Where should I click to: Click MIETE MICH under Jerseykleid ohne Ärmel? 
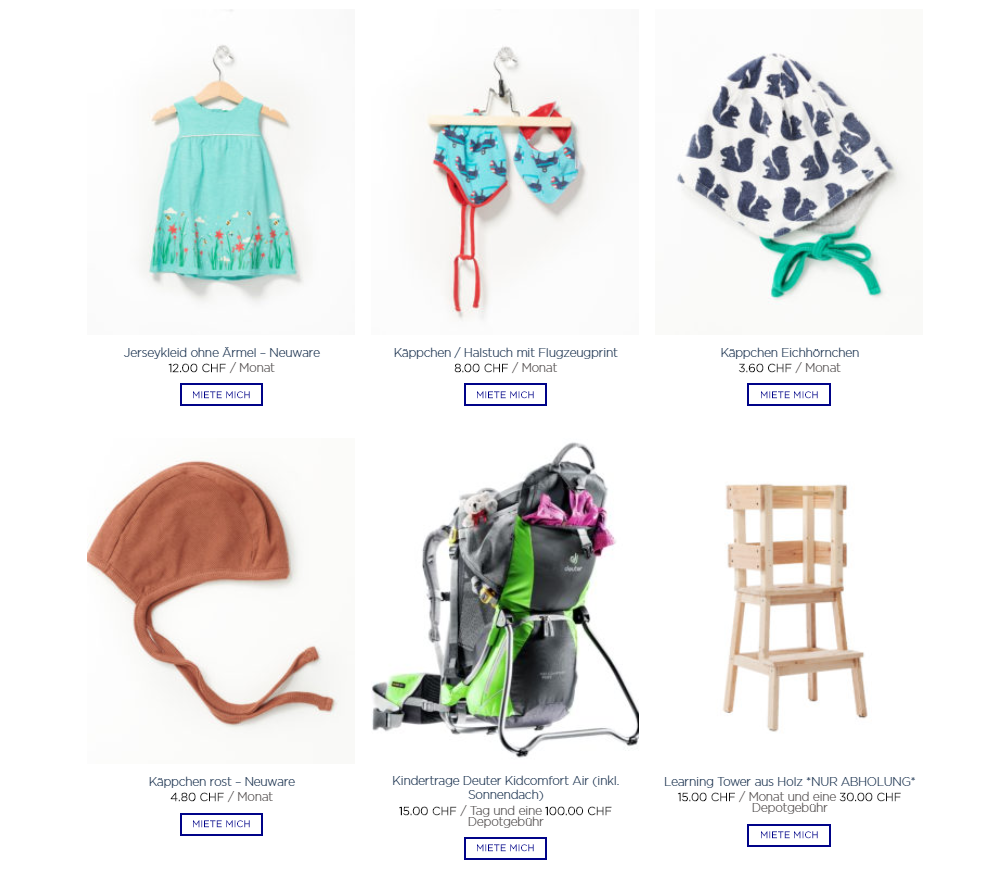[x=221, y=394]
